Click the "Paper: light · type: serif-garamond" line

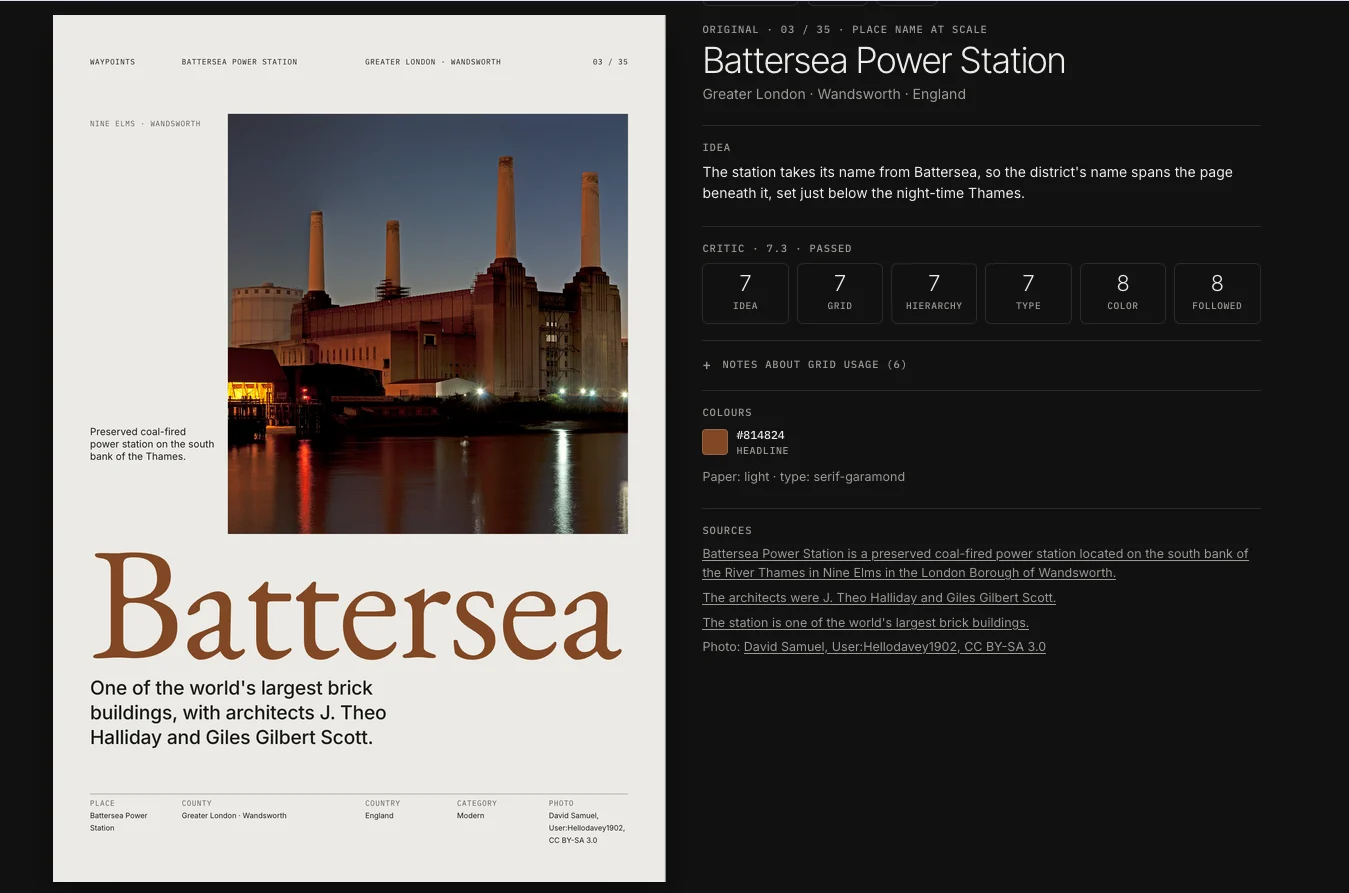coord(803,477)
